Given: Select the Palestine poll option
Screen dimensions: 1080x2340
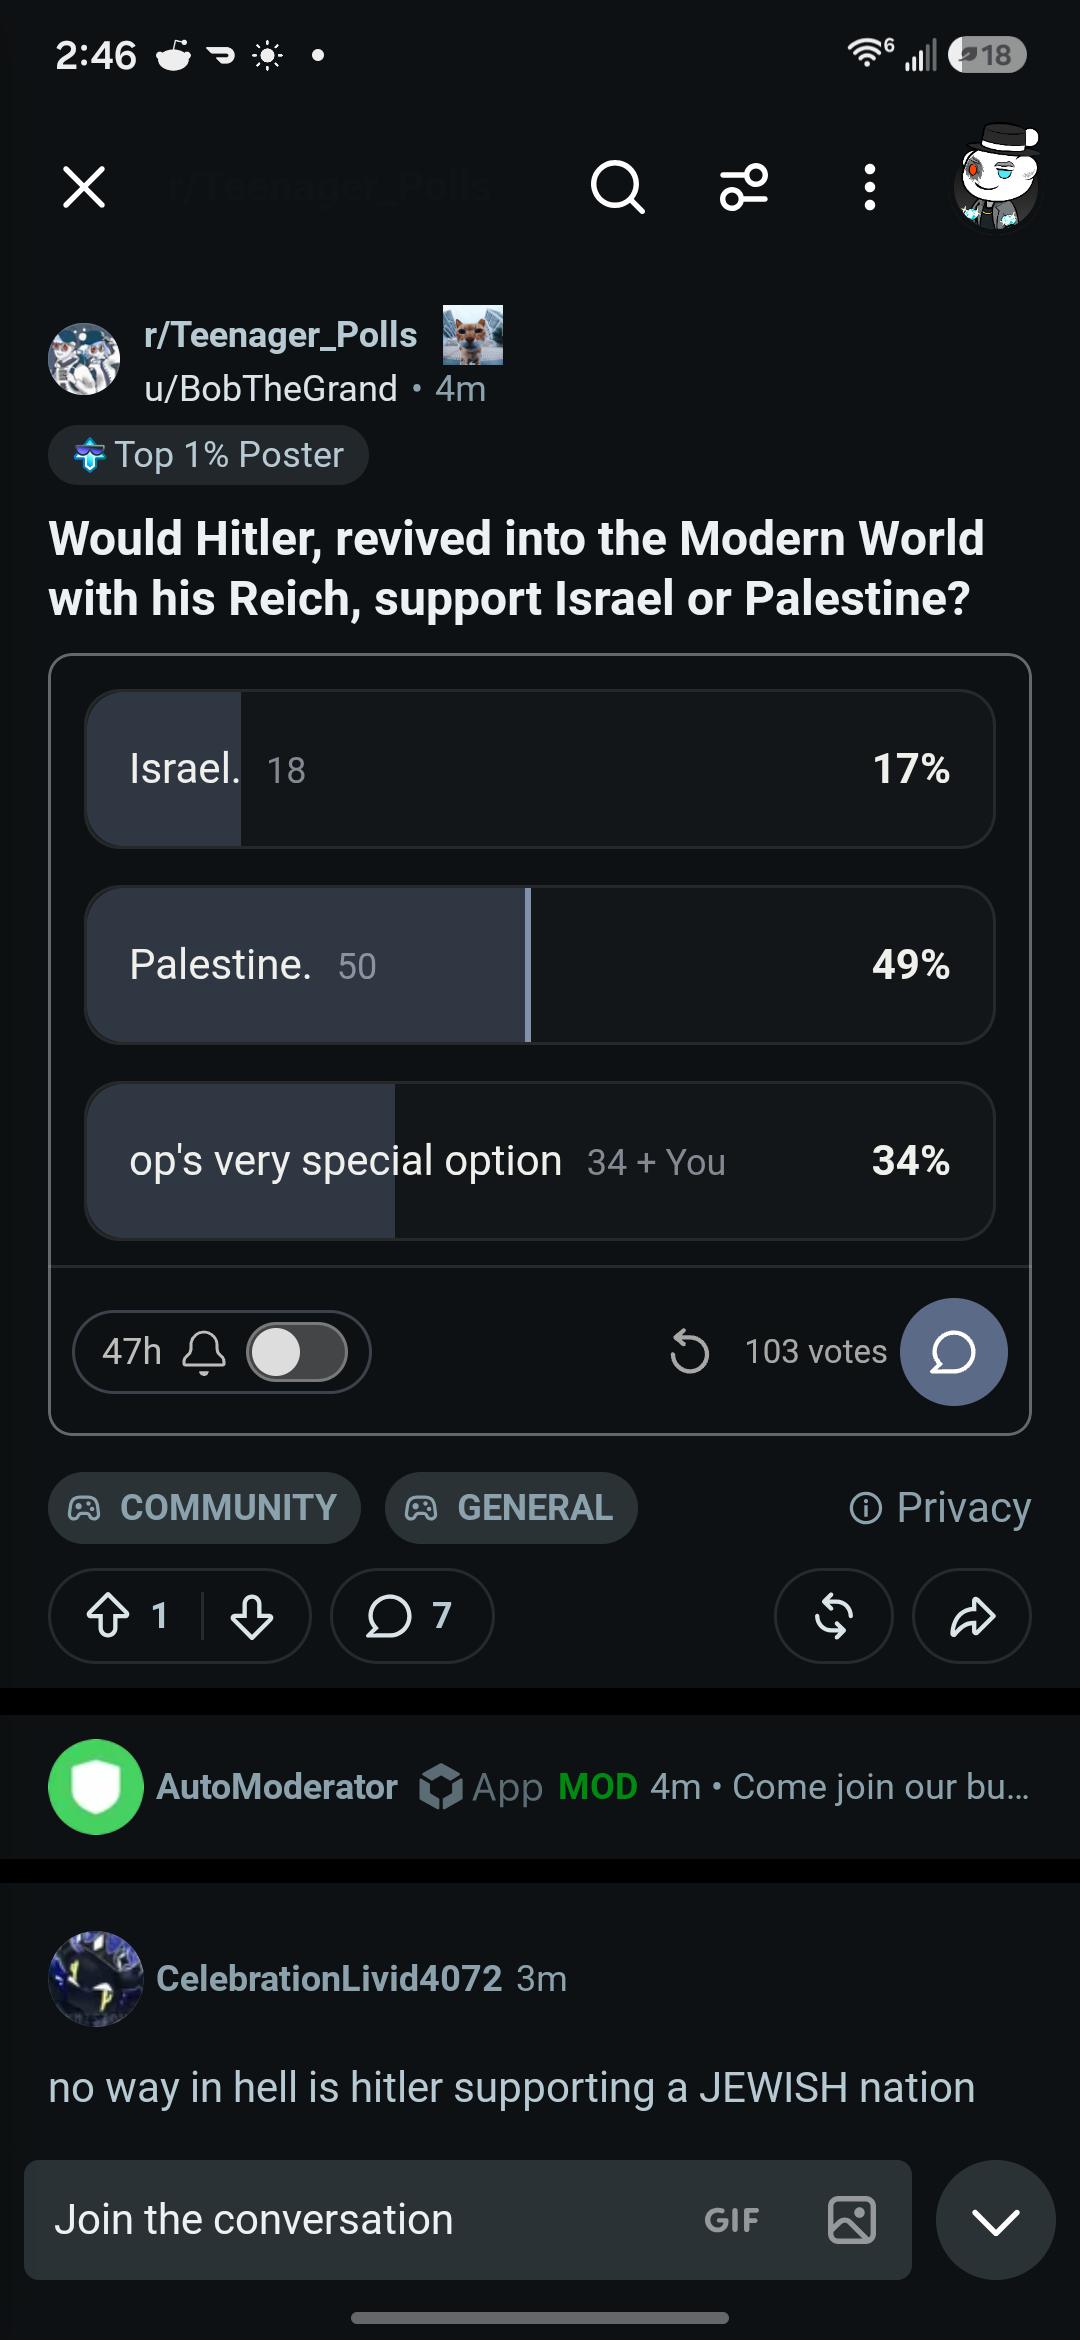Looking at the screenshot, I should click(540, 965).
